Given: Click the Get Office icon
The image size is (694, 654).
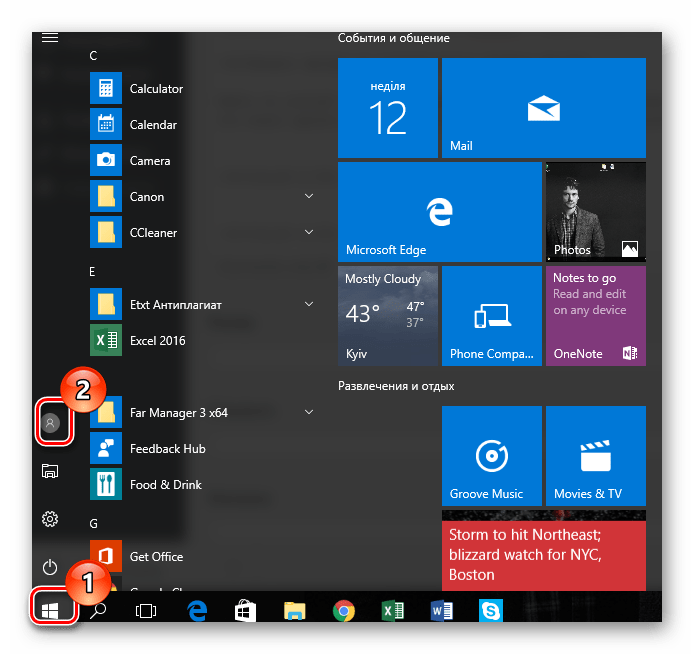Looking at the screenshot, I should pos(106,556).
